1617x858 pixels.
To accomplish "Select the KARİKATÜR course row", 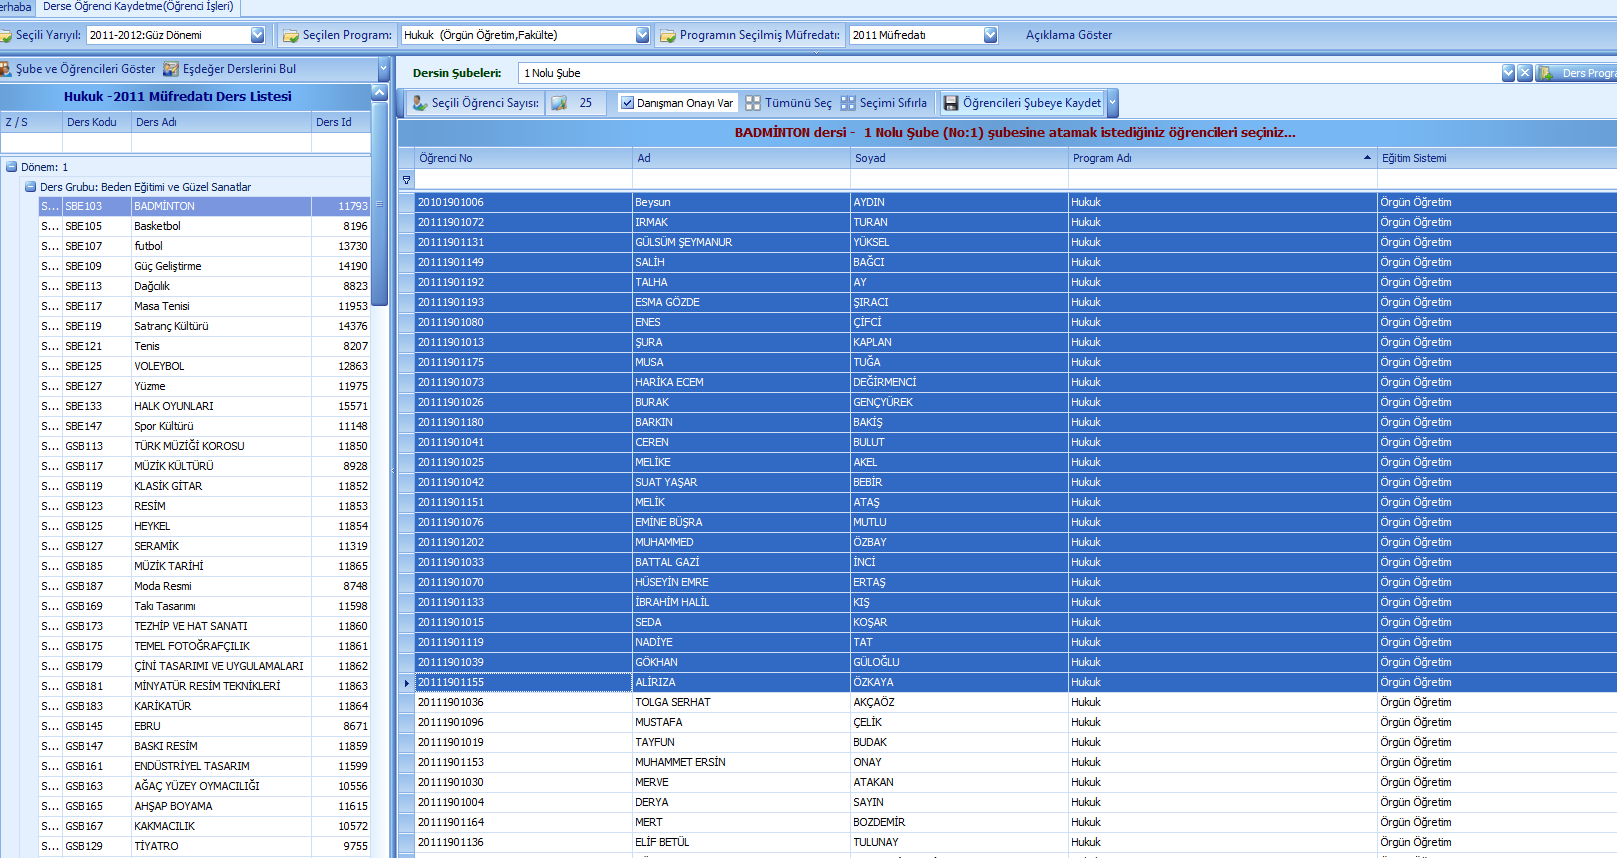I will [205, 706].
